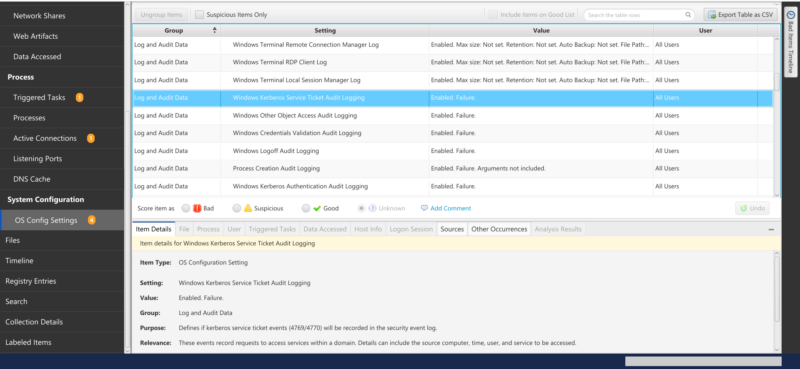Select Windows Kerberos Service Ticket Audit Logging row
This screenshot has height=369, width=800.
453,97
